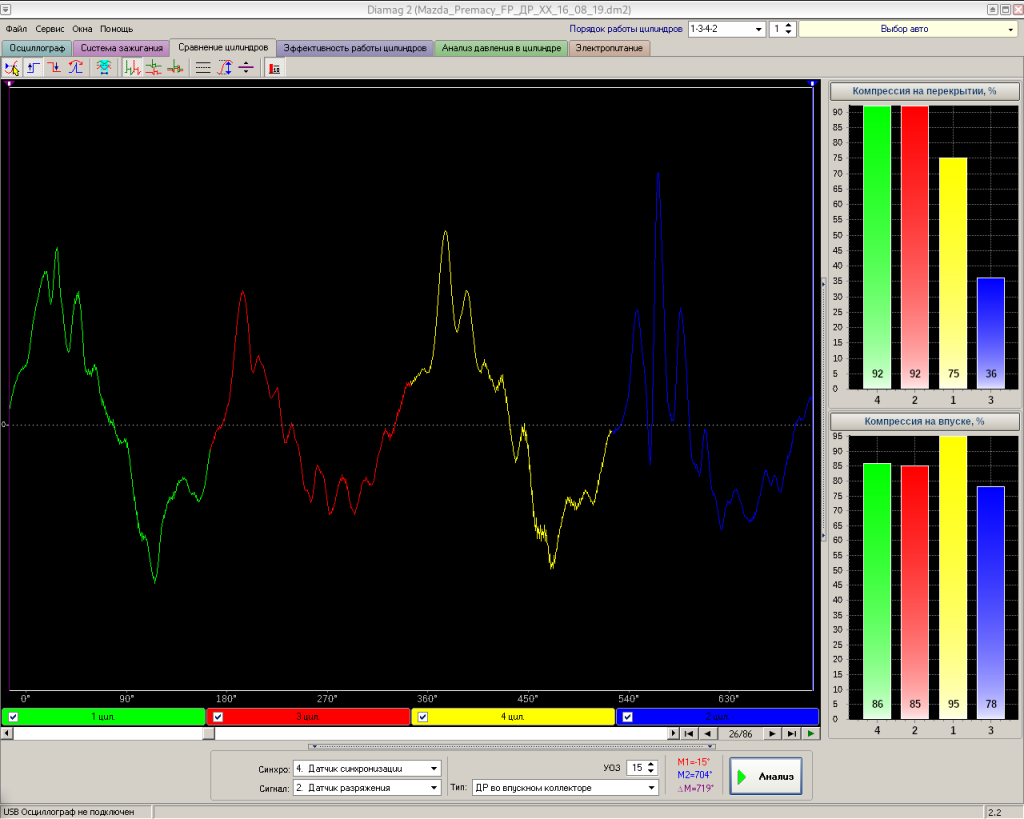Increase the first cylinder number stepper
Viewport: 1024px width, 819px height.
(x=788, y=25)
